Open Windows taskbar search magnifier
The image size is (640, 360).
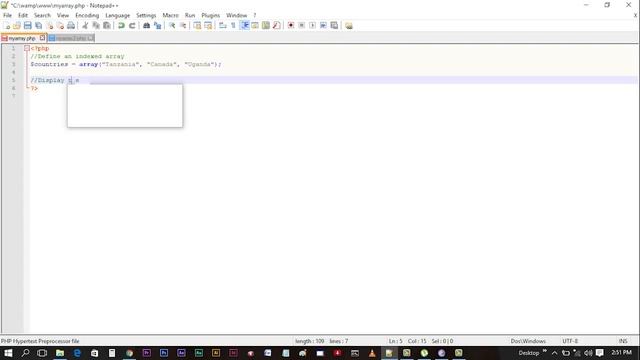coord(25,353)
